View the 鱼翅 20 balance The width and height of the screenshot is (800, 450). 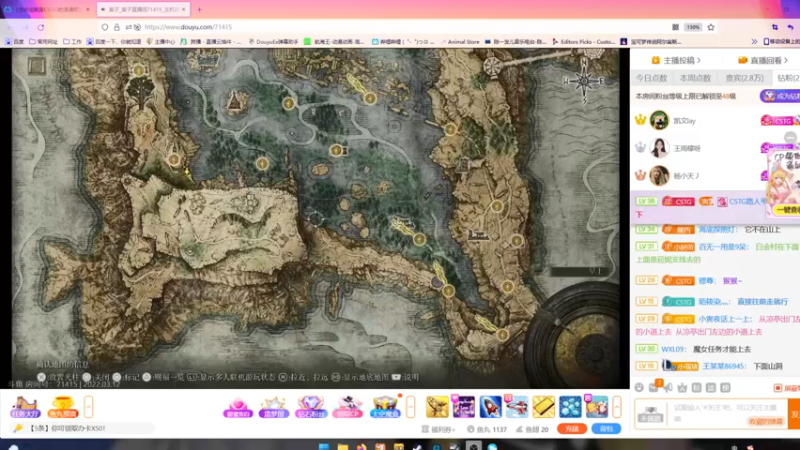(532, 430)
